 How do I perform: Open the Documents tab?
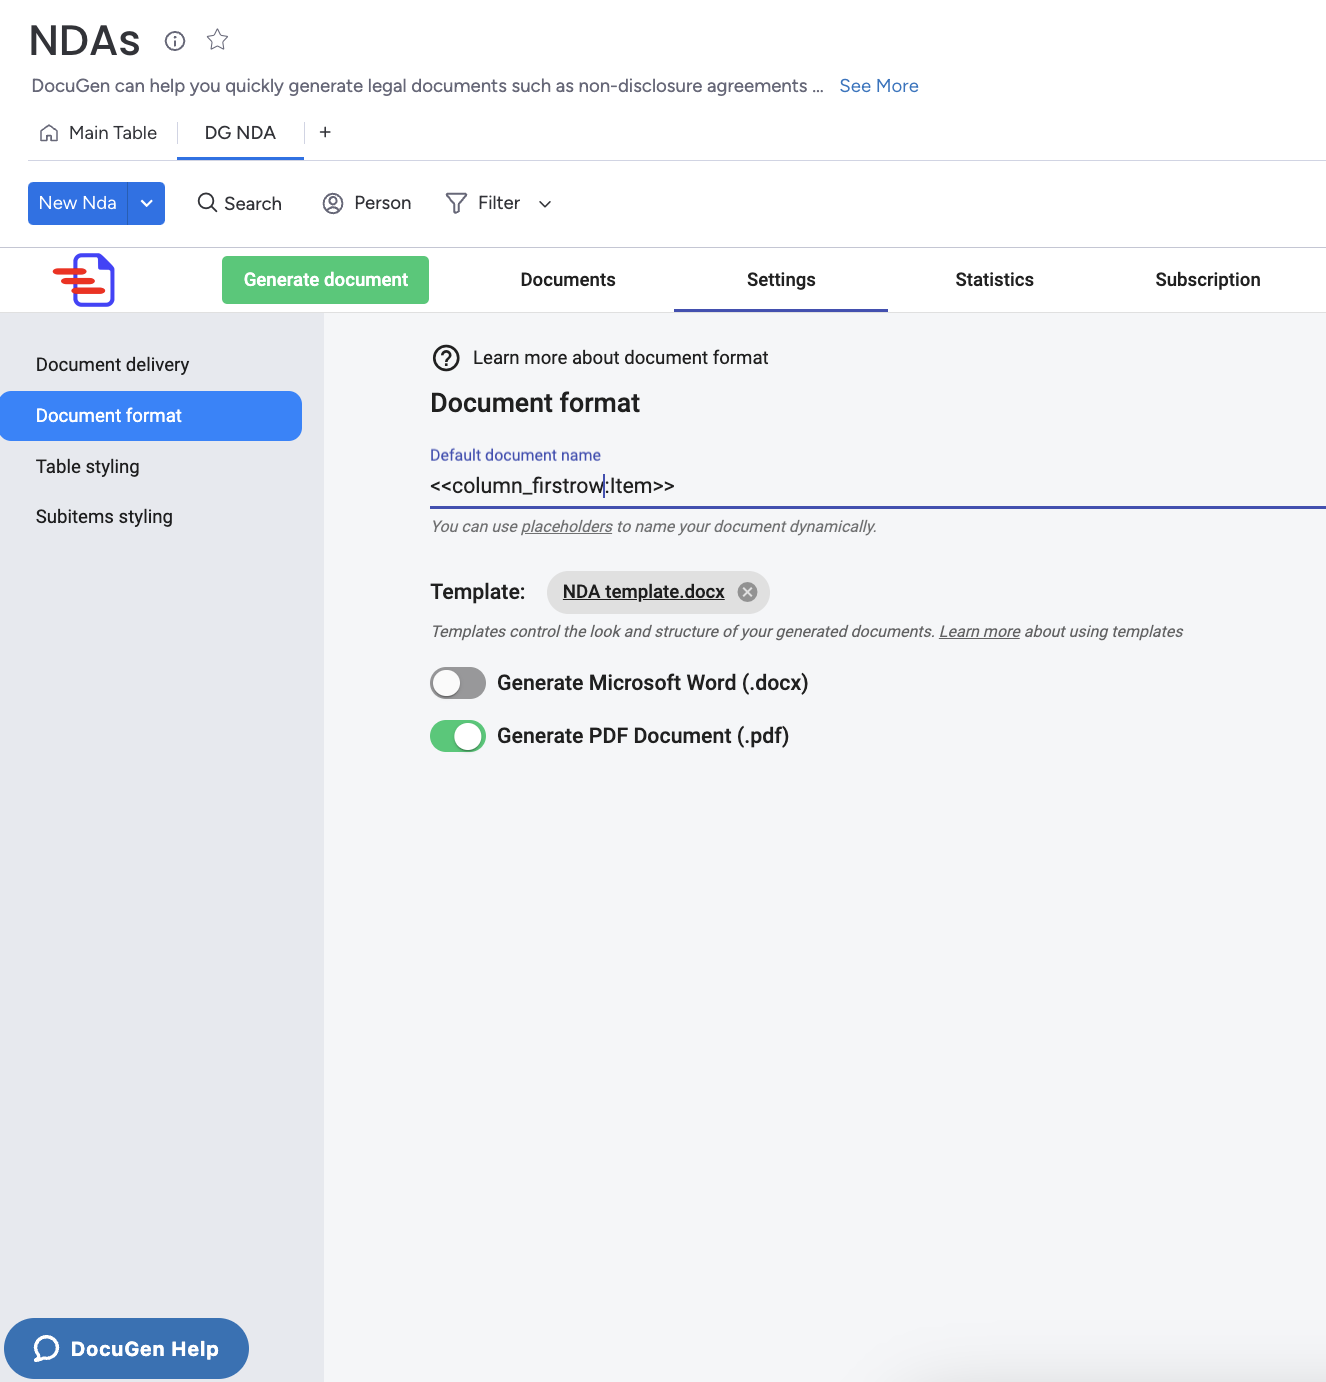click(x=568, y=280)
